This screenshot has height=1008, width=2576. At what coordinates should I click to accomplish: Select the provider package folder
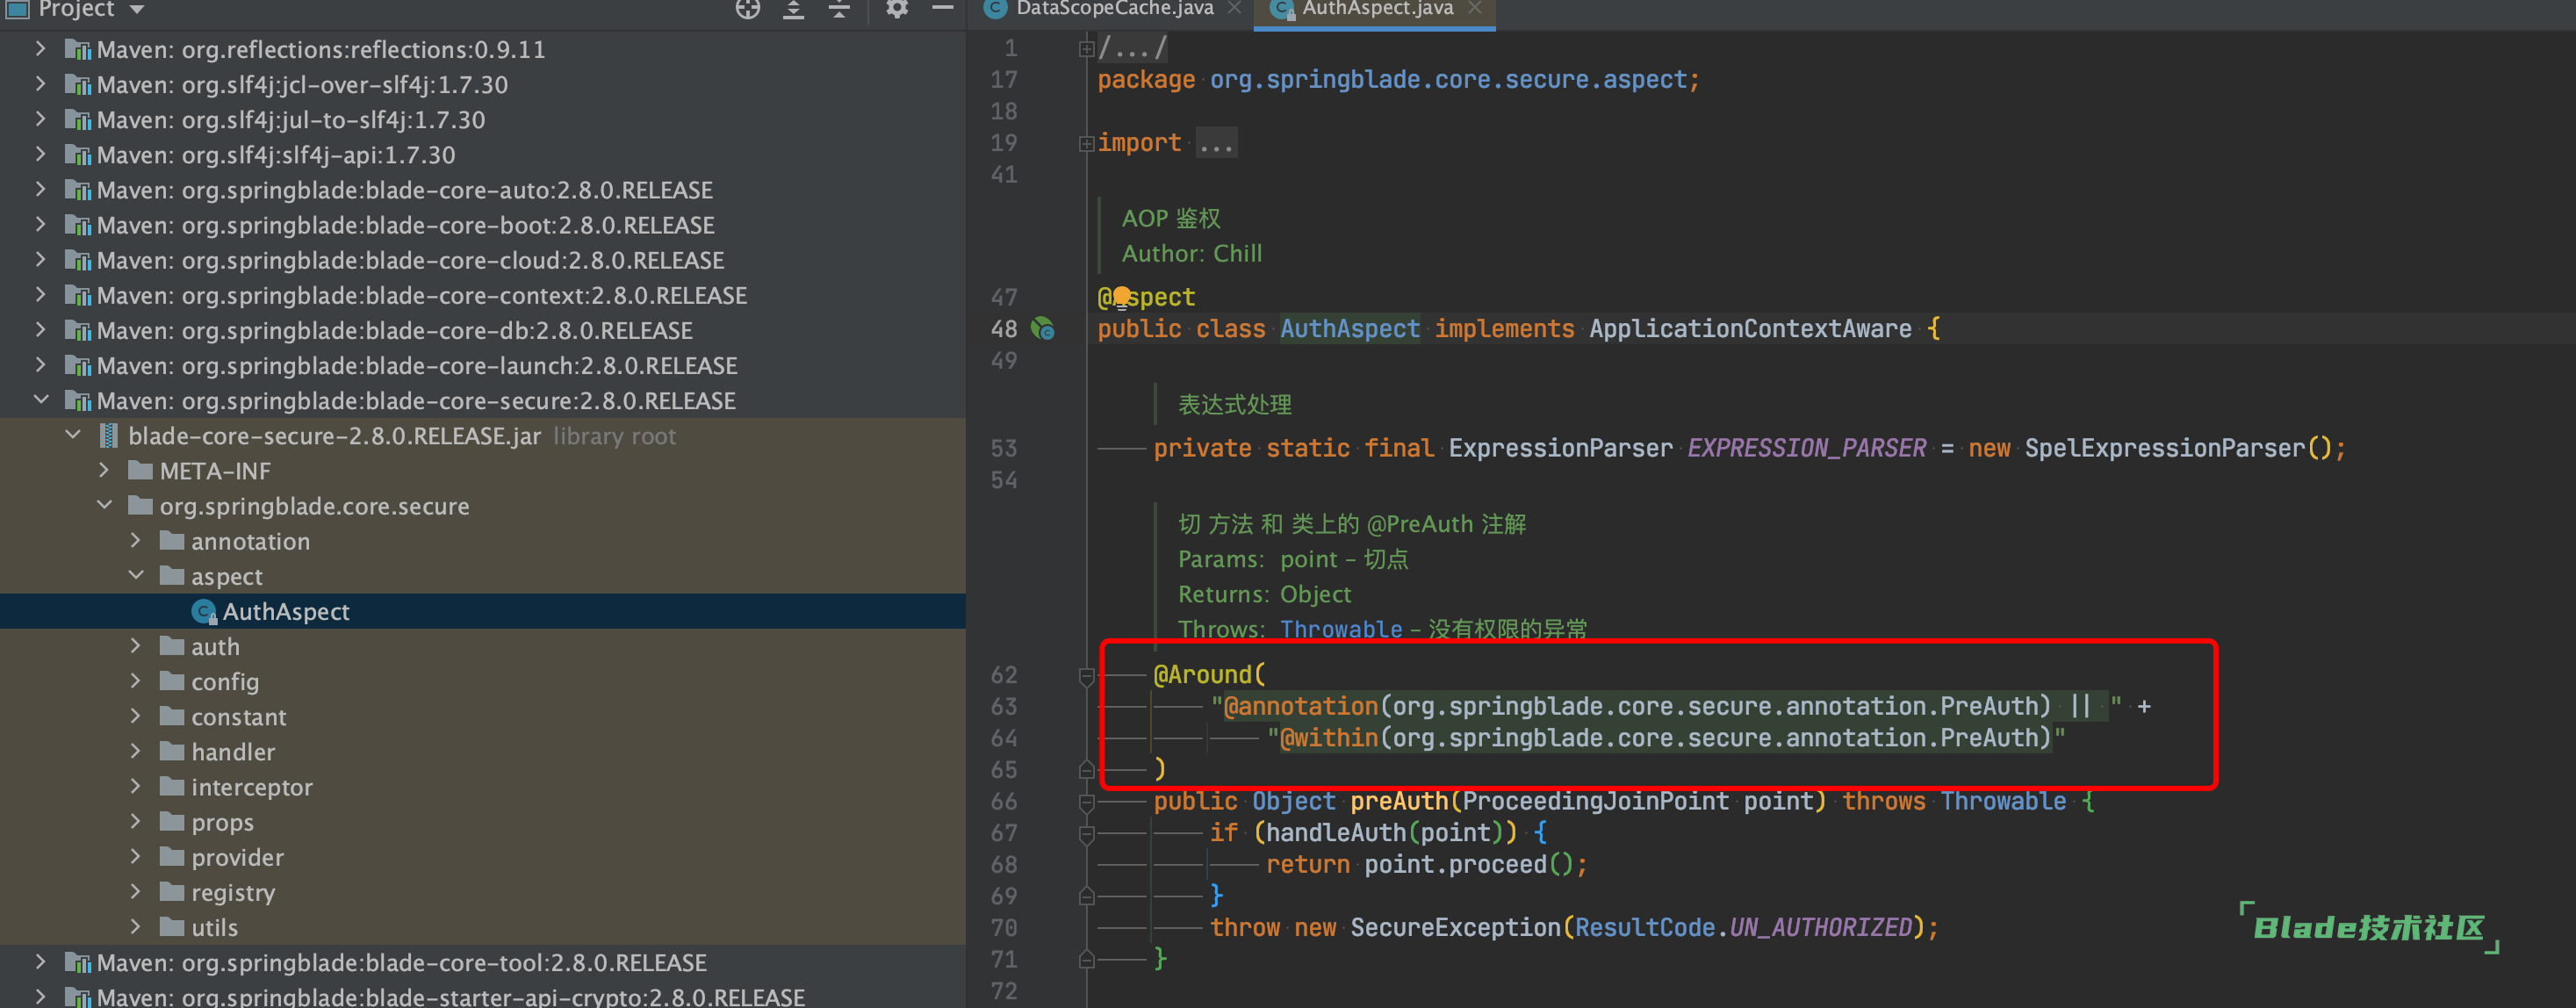coord(237,857)
